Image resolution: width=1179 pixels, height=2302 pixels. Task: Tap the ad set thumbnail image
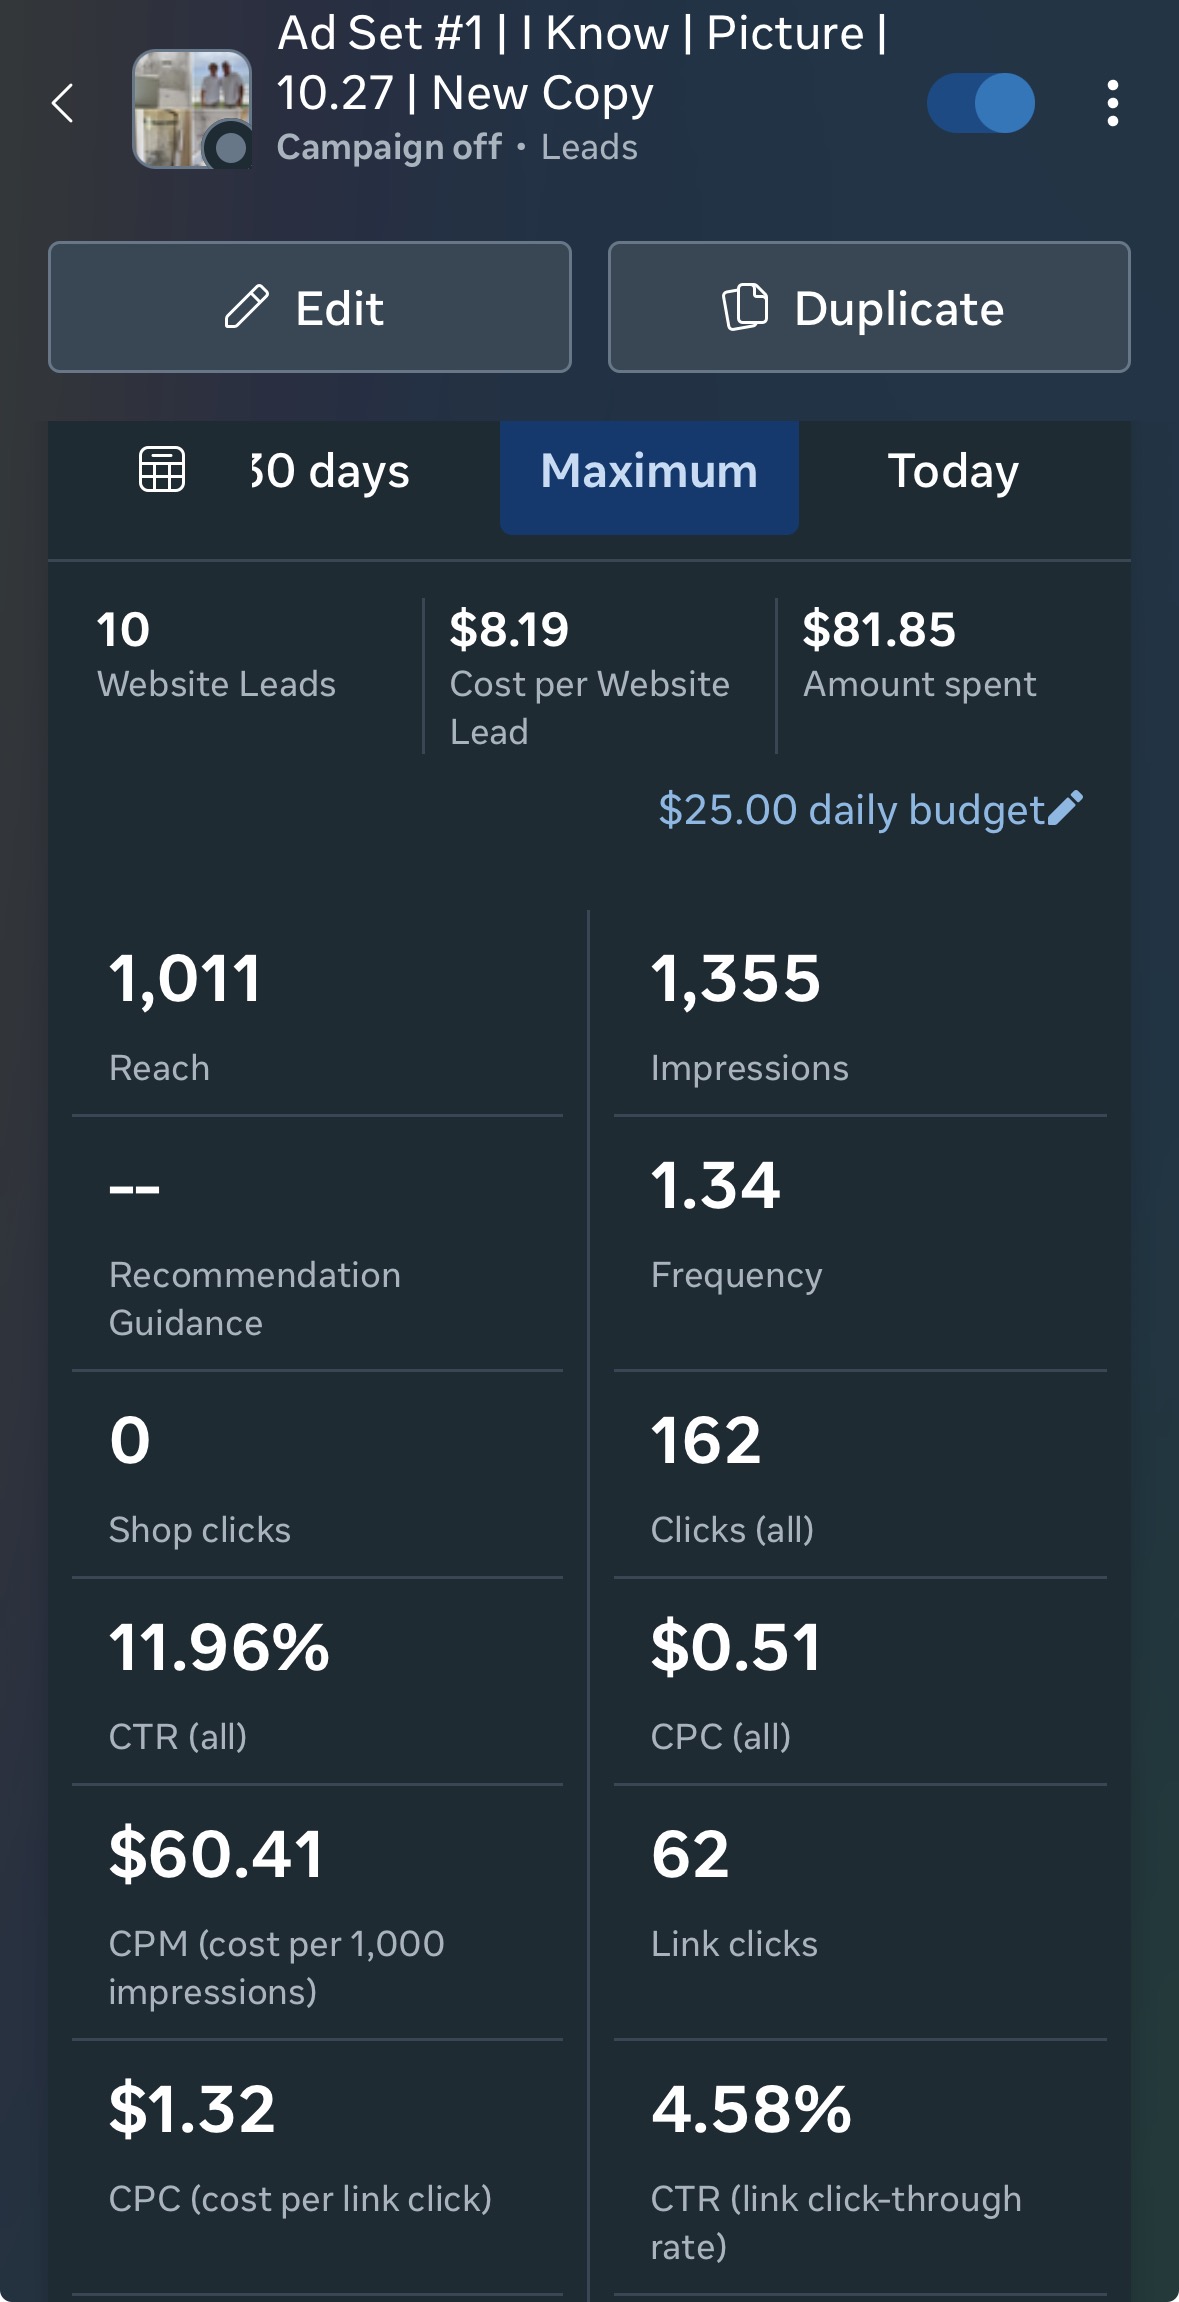point(192,108)
